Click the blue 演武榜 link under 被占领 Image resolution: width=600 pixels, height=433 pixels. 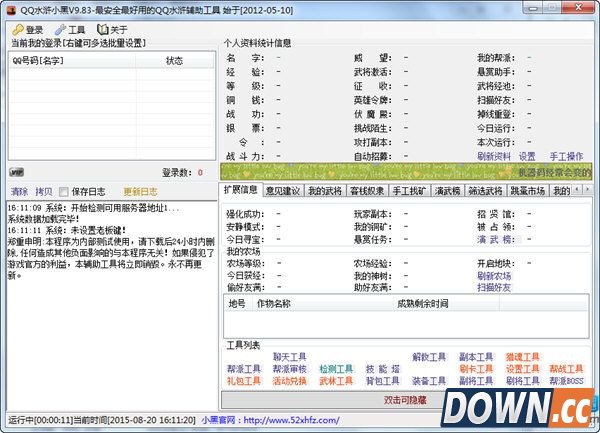coord(496,239)
